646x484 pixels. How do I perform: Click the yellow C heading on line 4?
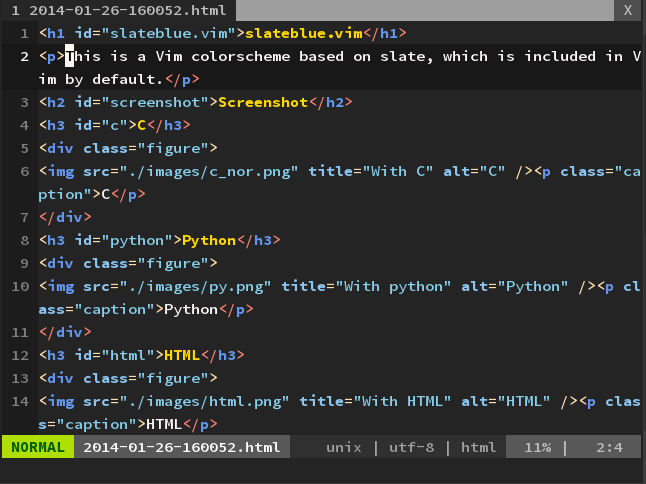pyautogui.click(x=142, y=126)
